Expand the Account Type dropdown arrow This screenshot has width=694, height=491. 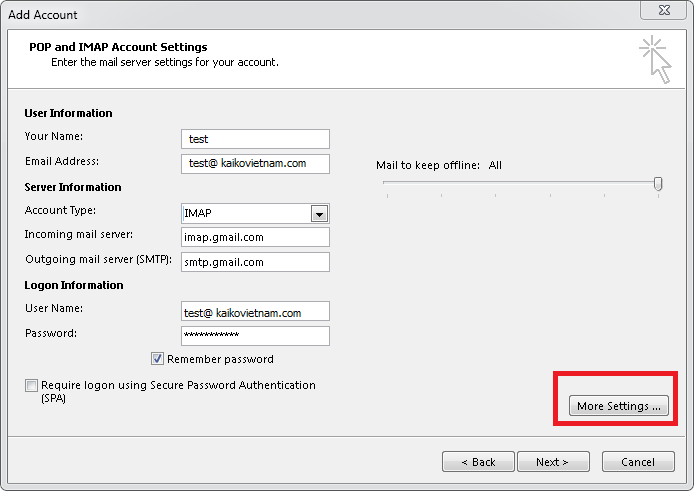click(x=319, y=214)
